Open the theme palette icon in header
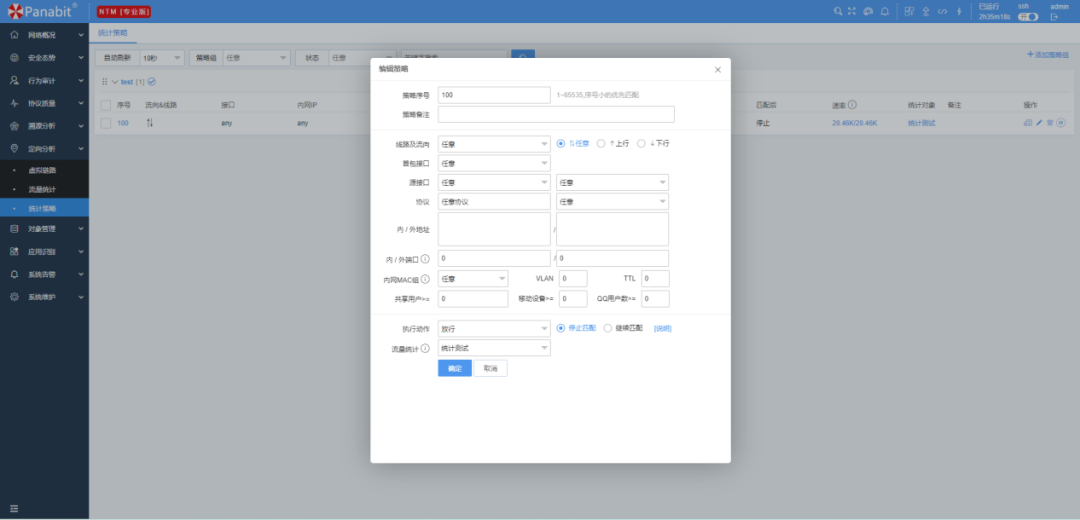Image resolution: width=1080 pixels, height=520 pixels. pos(868,11)
